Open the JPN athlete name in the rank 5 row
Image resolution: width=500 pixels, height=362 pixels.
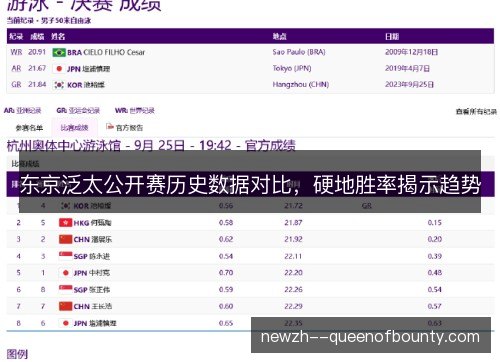[x=92, y=273]
